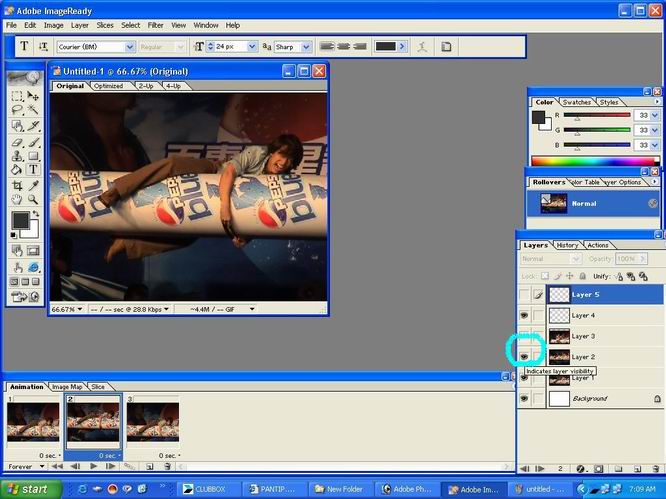666x499 pixels.
Task: Click text orientation icon in options bar
Action: point(43,47)
